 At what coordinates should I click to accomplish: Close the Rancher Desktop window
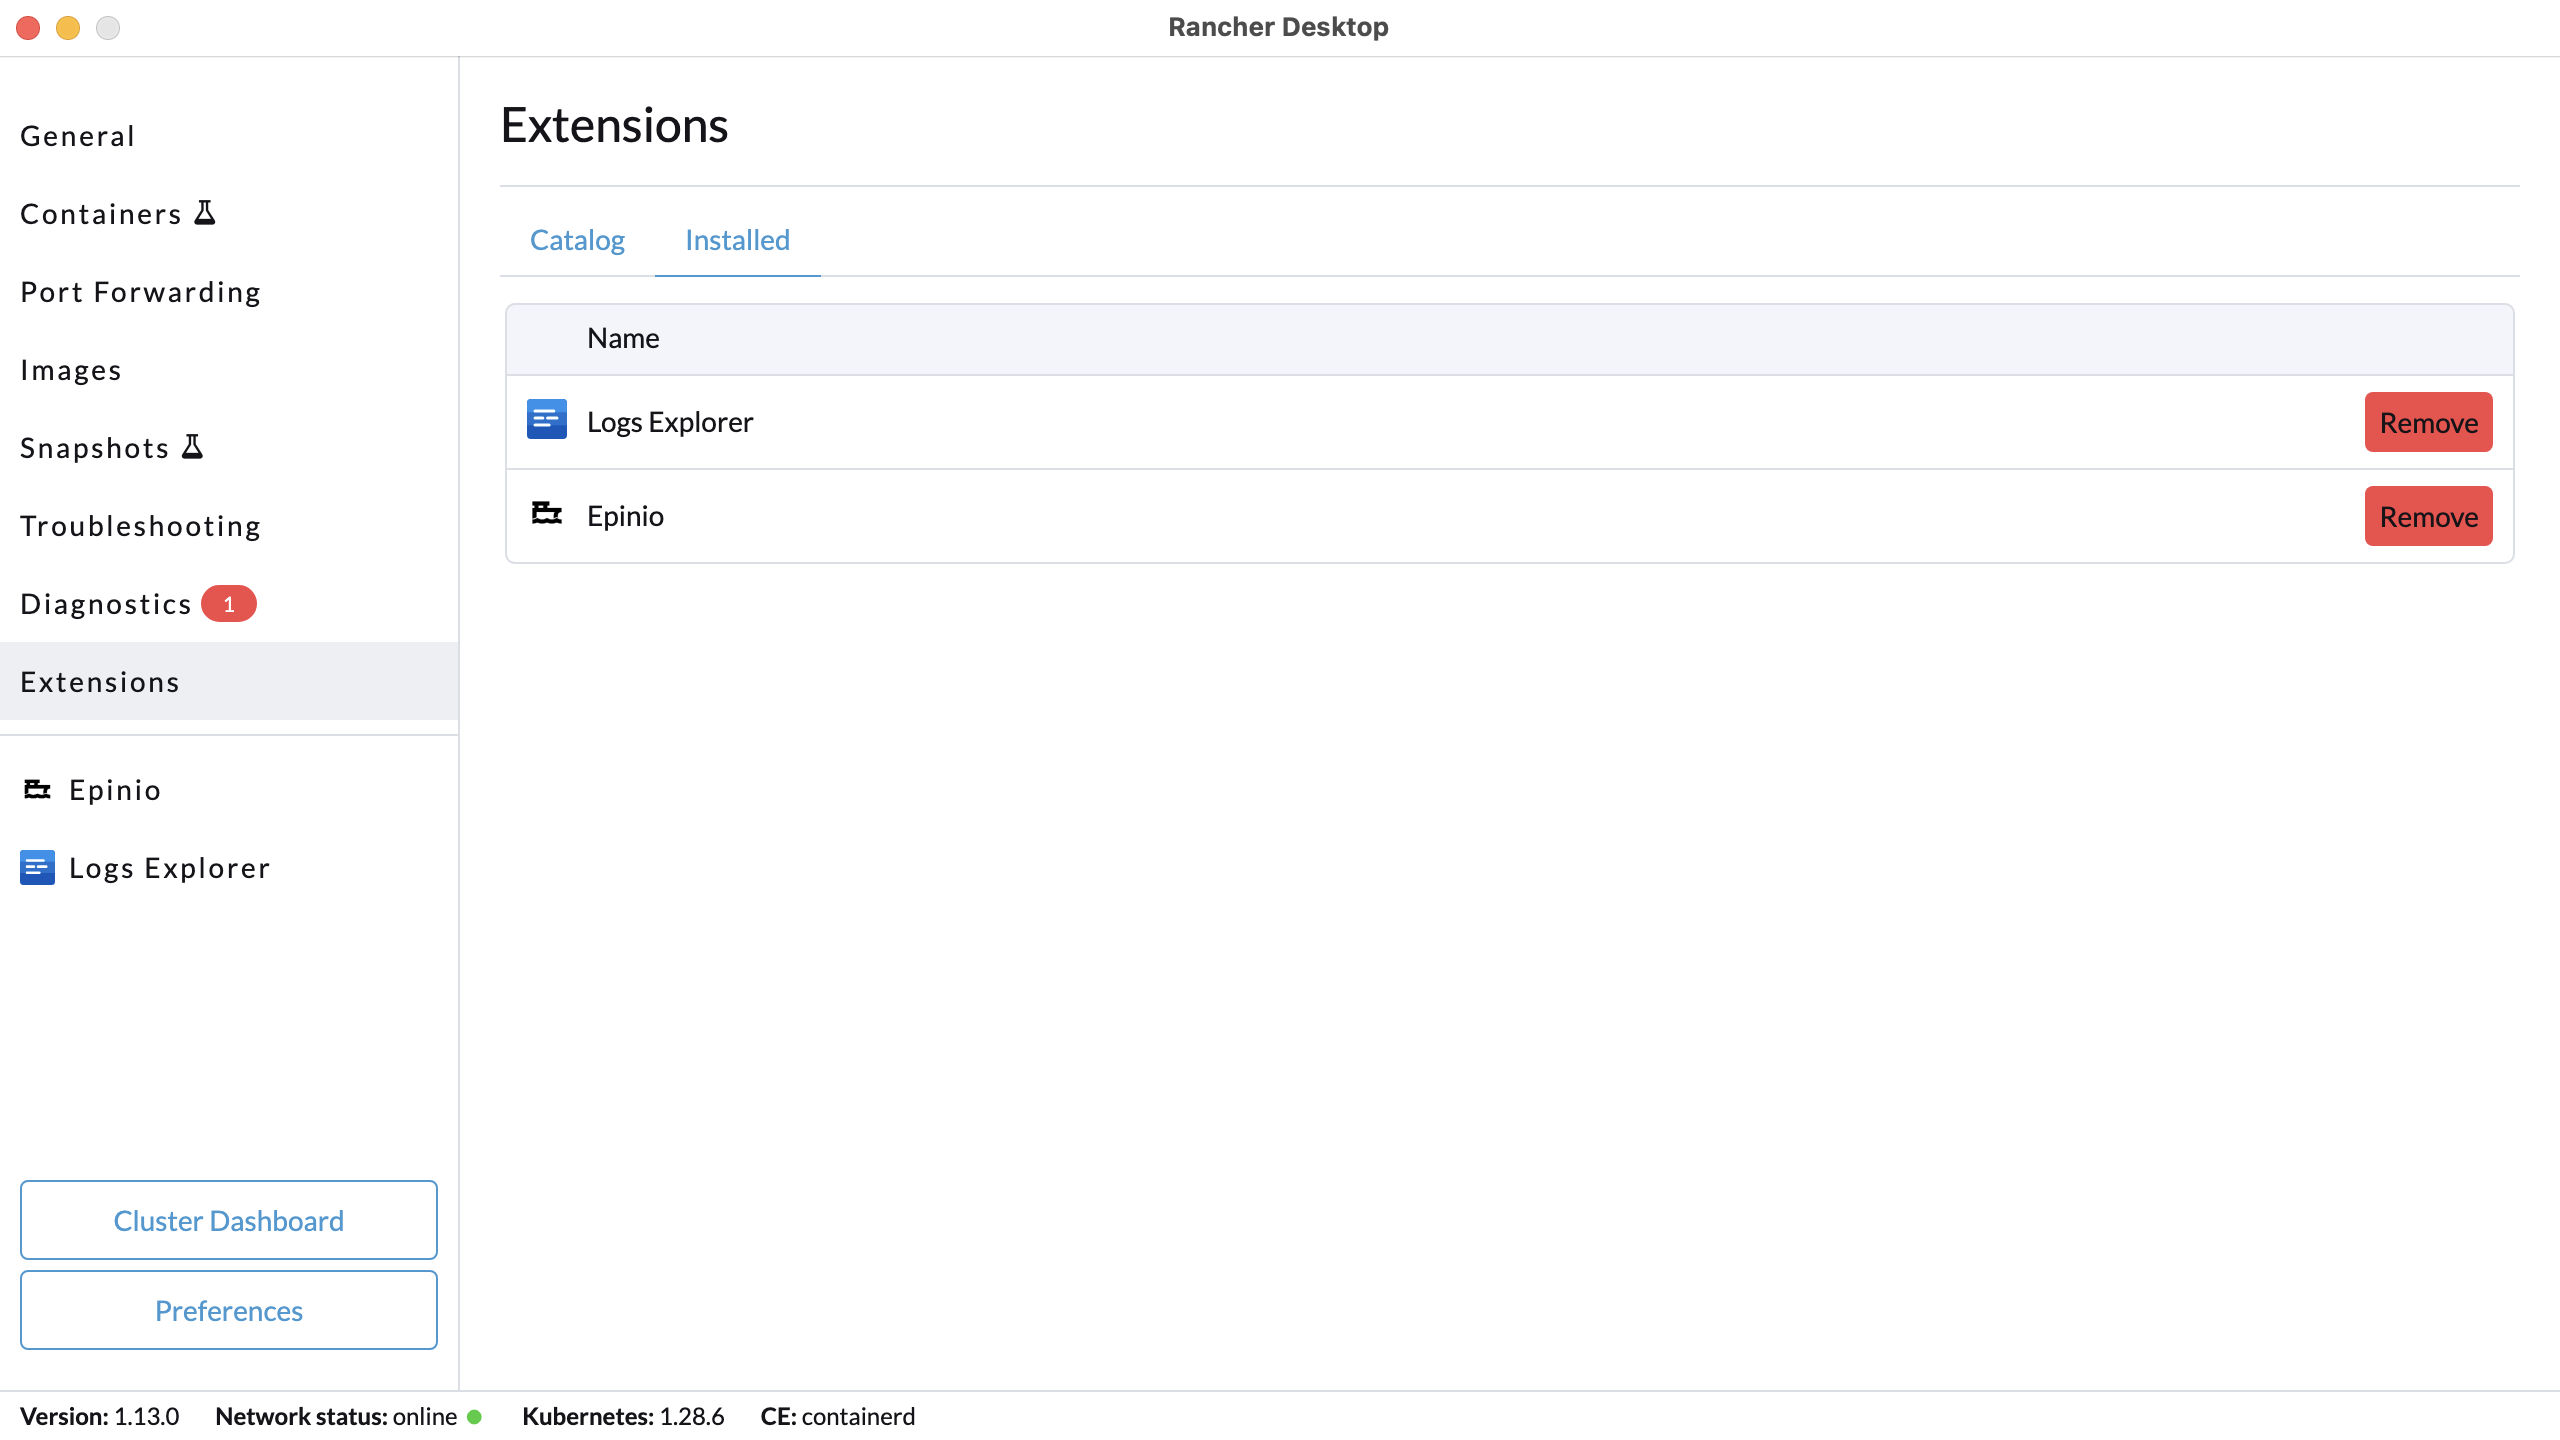(x=28, y=28)
